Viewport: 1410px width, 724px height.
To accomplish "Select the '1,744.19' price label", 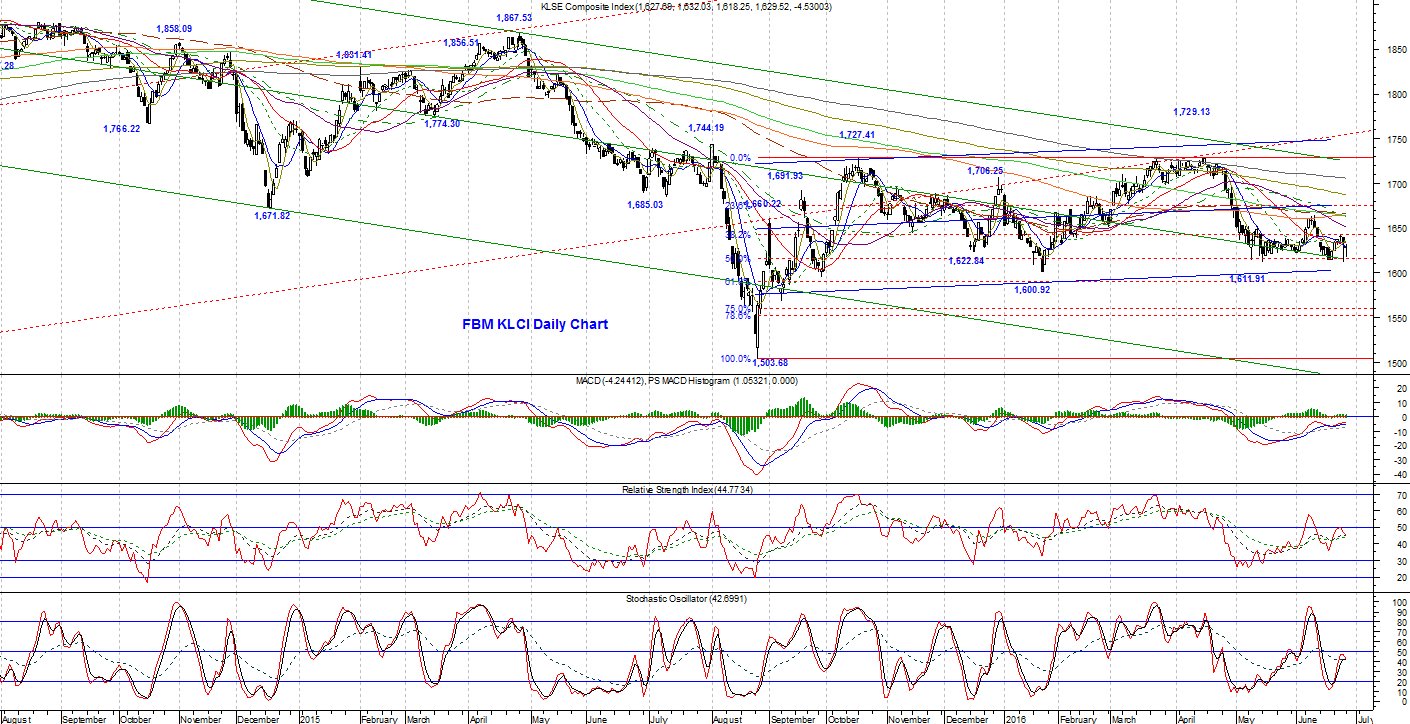I will [x=705, y=128].
